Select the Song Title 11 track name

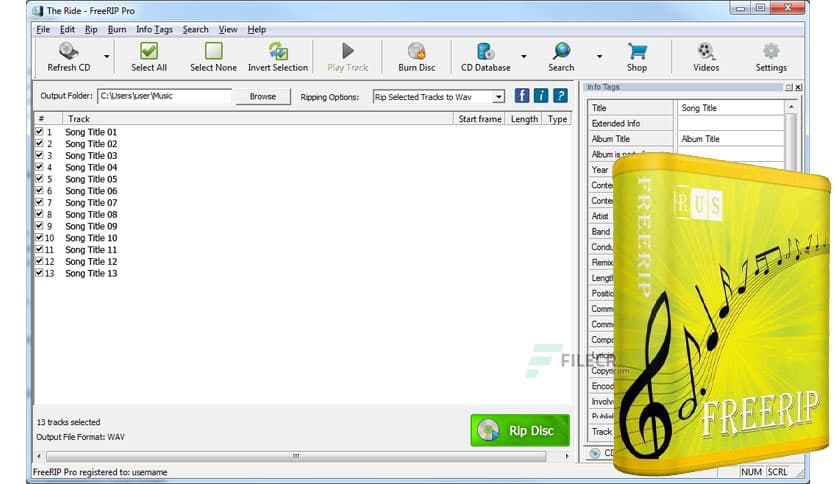(91, 249)
